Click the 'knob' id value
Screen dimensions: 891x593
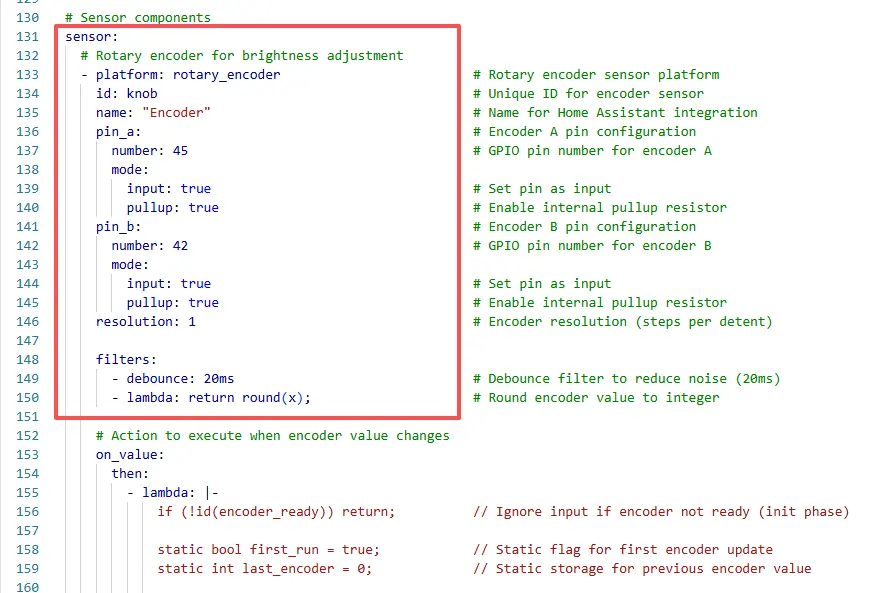[142, 93]
